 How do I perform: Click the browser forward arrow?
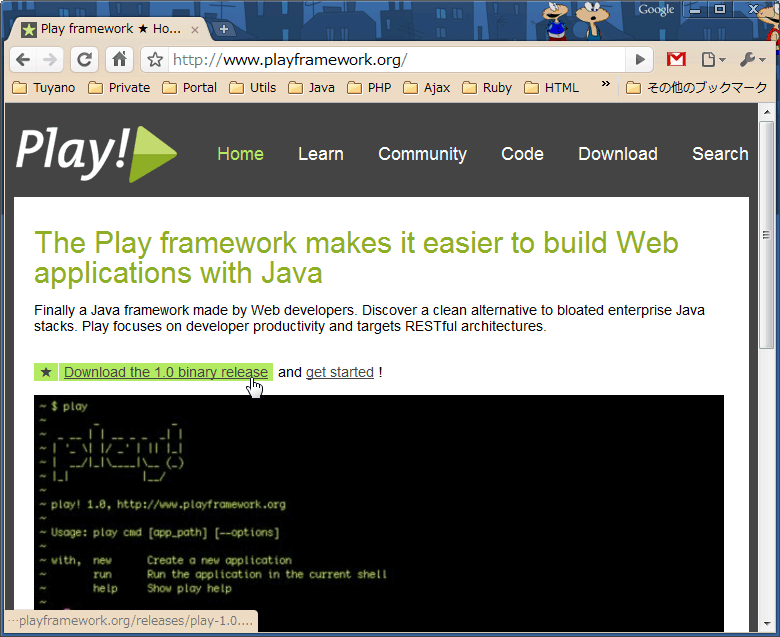pos(50,60)
